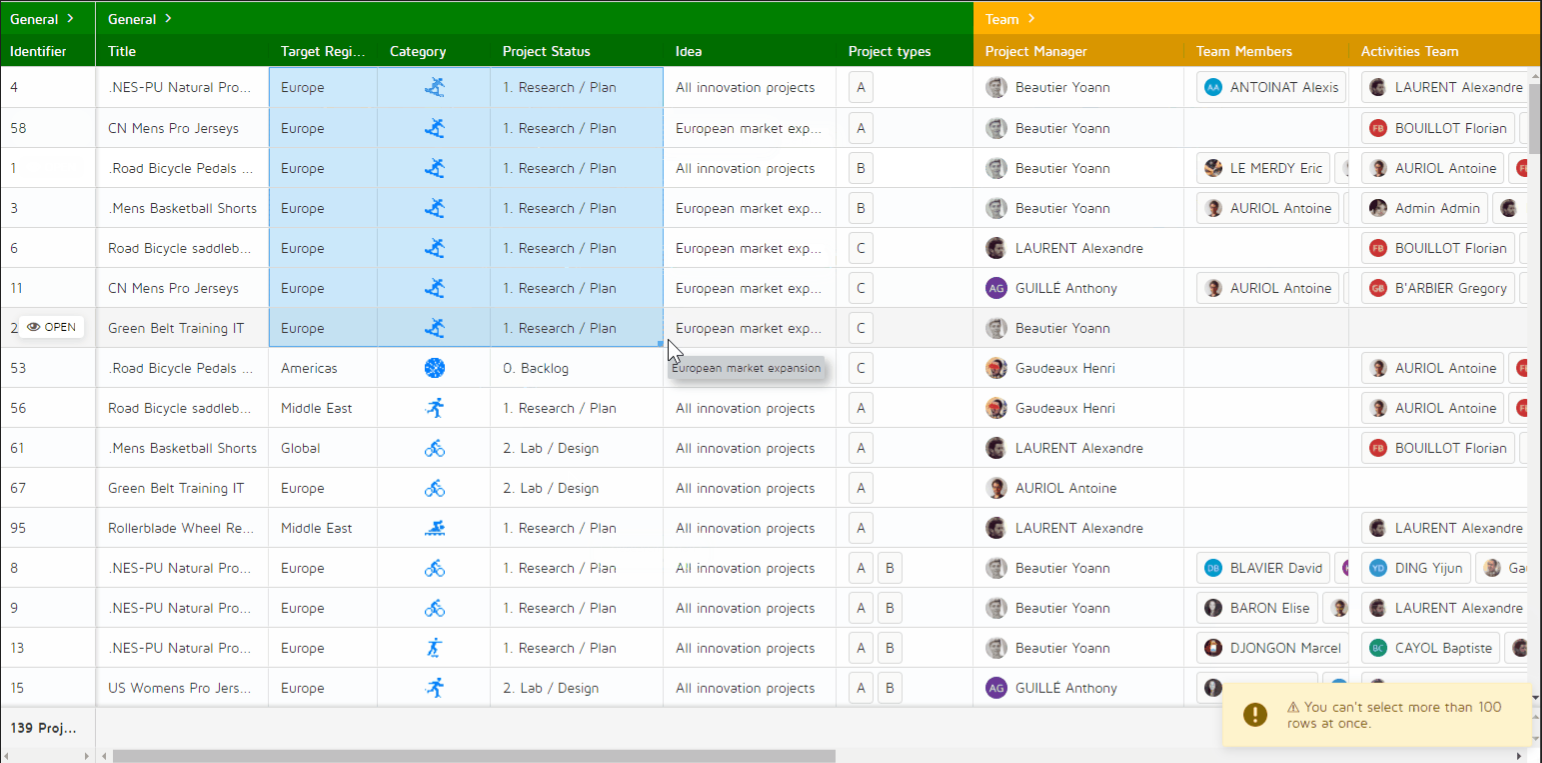Click the LE MERDY Eric team member chip
The width and height of the screenshot is (1542, 763).
[1265, 168]
